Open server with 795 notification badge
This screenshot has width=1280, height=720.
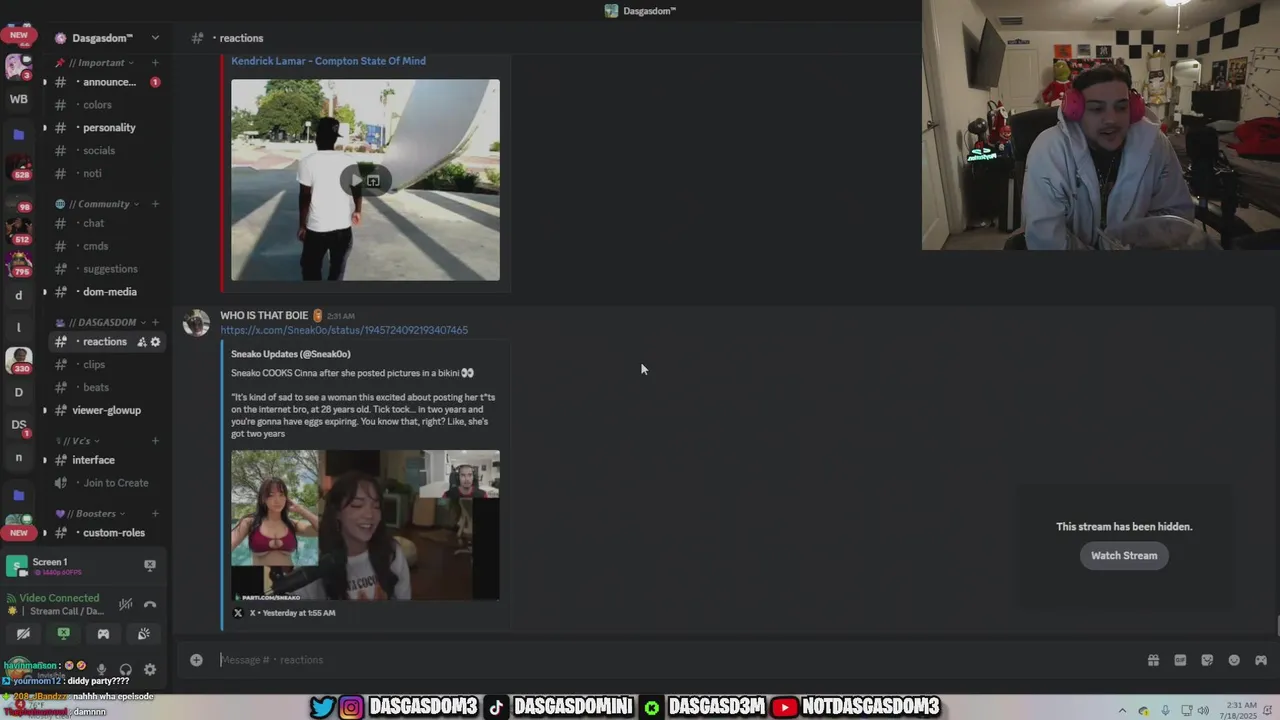tap(18, 265)
